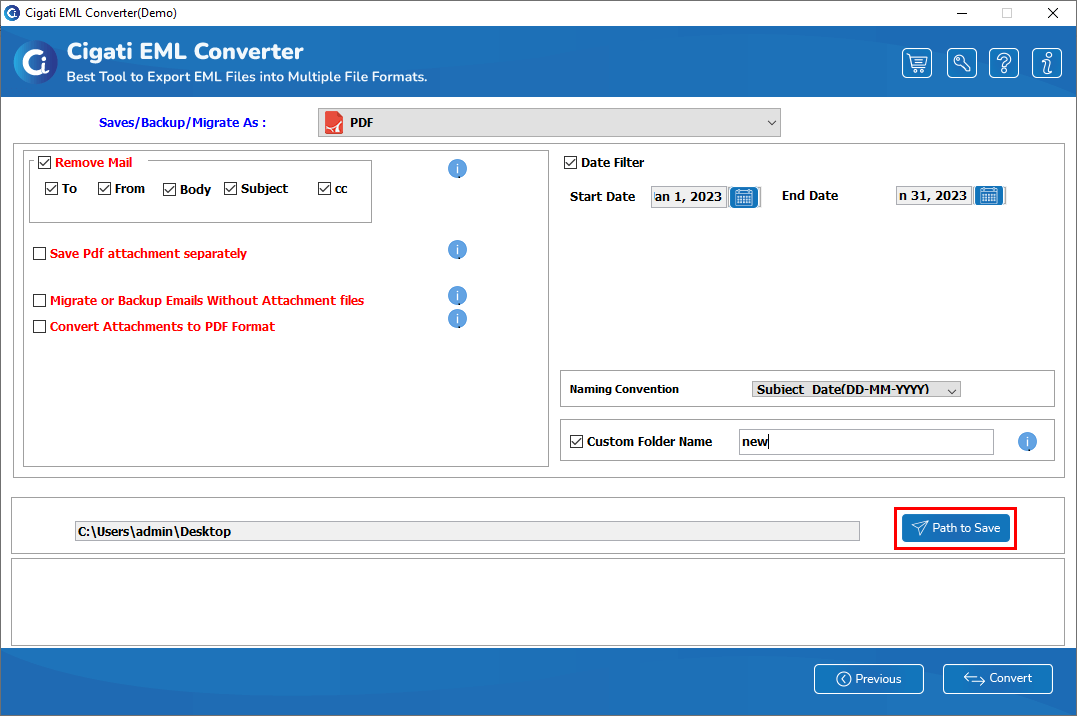Show info for Custom Folder Name
This screenshot has width=1077, height=716.
point(1027,442)
